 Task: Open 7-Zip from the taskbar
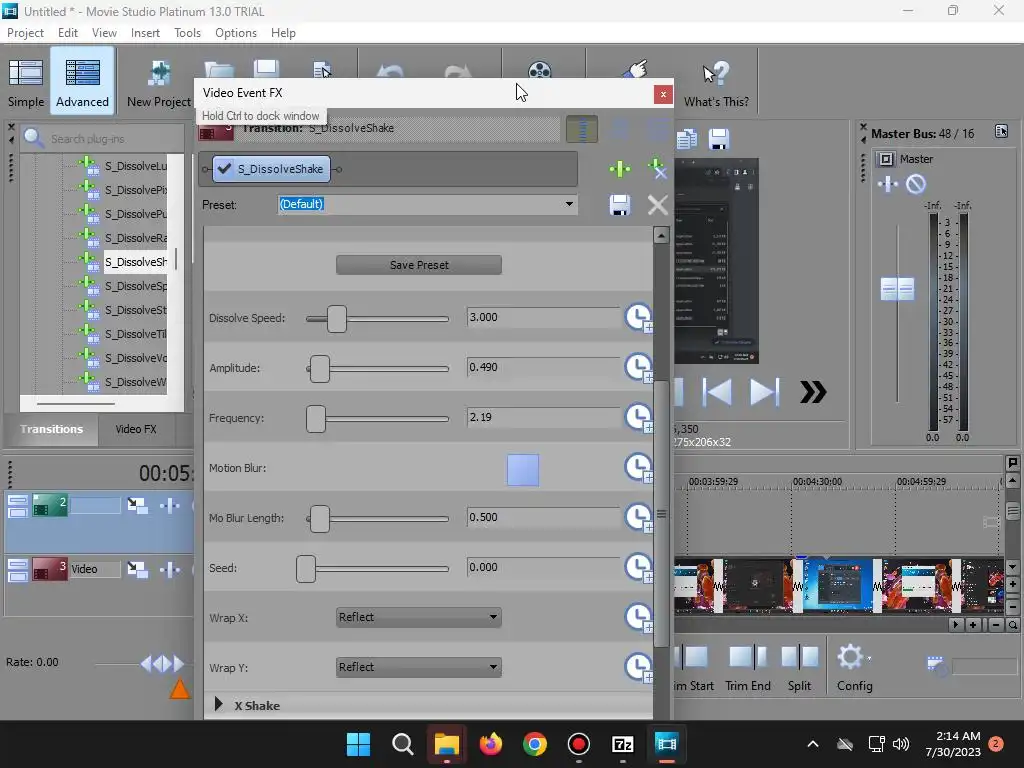pyautogui.click(x=622, y=744)
